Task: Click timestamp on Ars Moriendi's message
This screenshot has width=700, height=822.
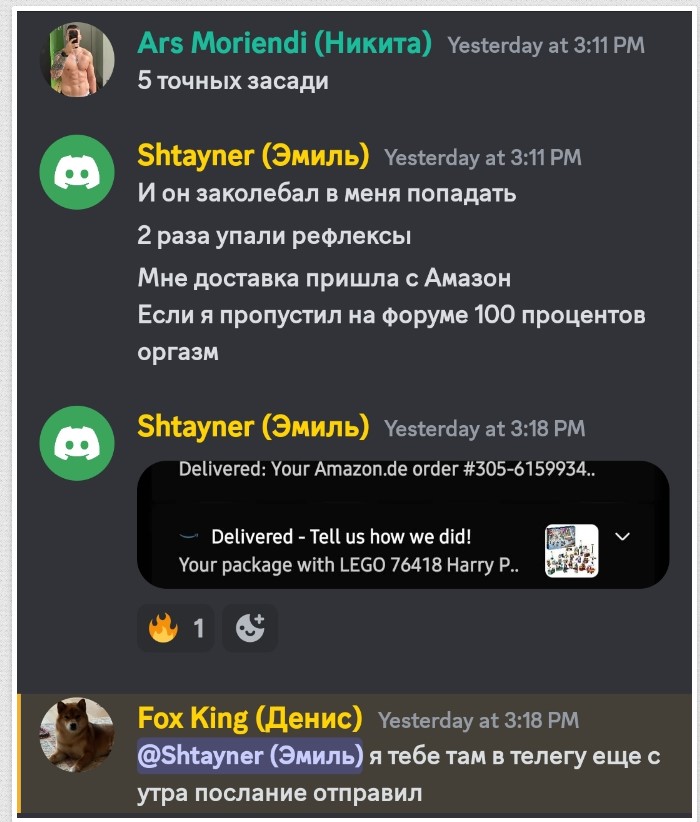Action: (x=546, y=45)
